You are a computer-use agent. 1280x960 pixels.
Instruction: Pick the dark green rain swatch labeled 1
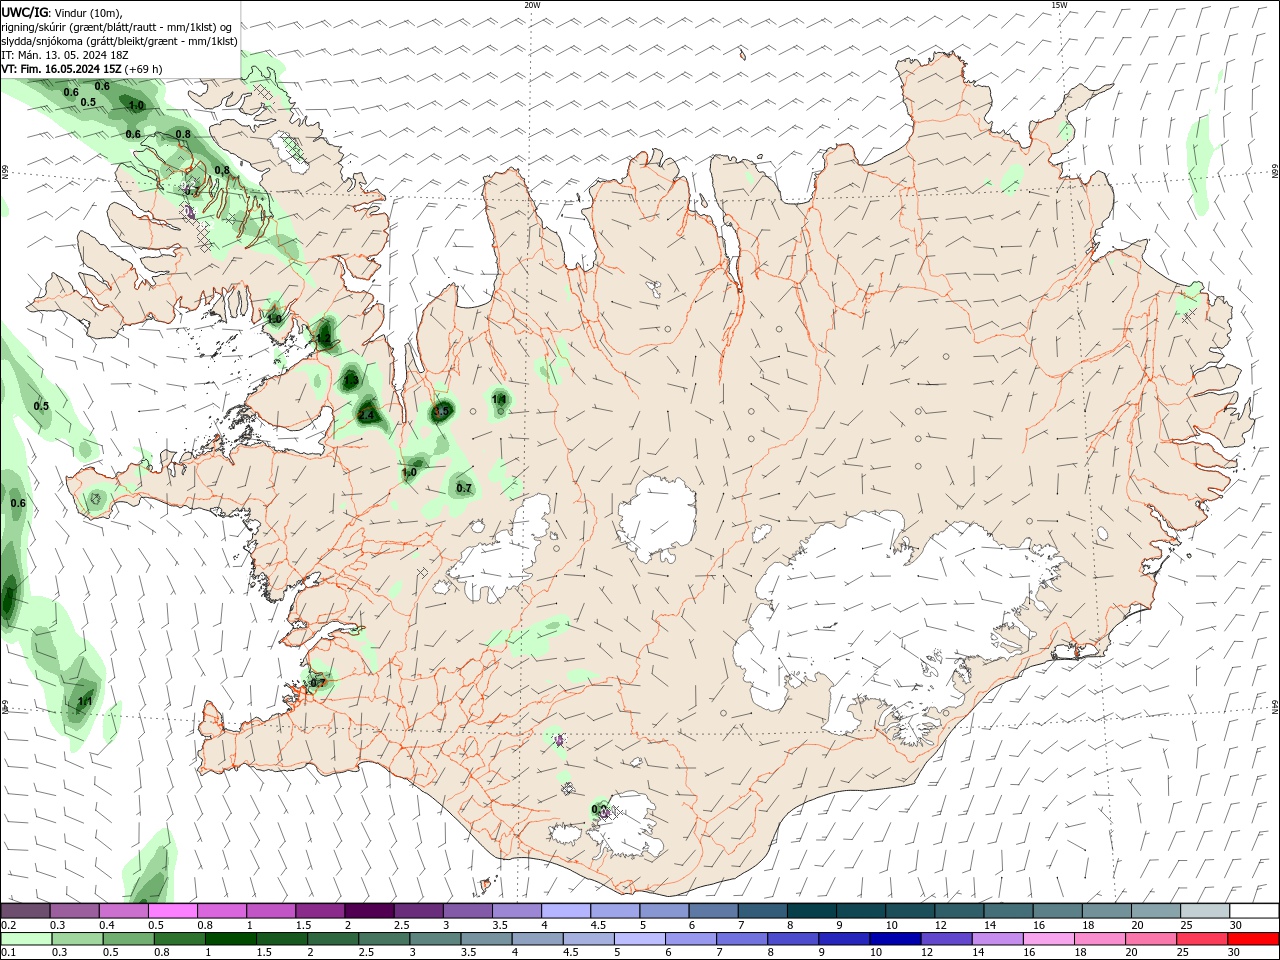tap(231, 939)
